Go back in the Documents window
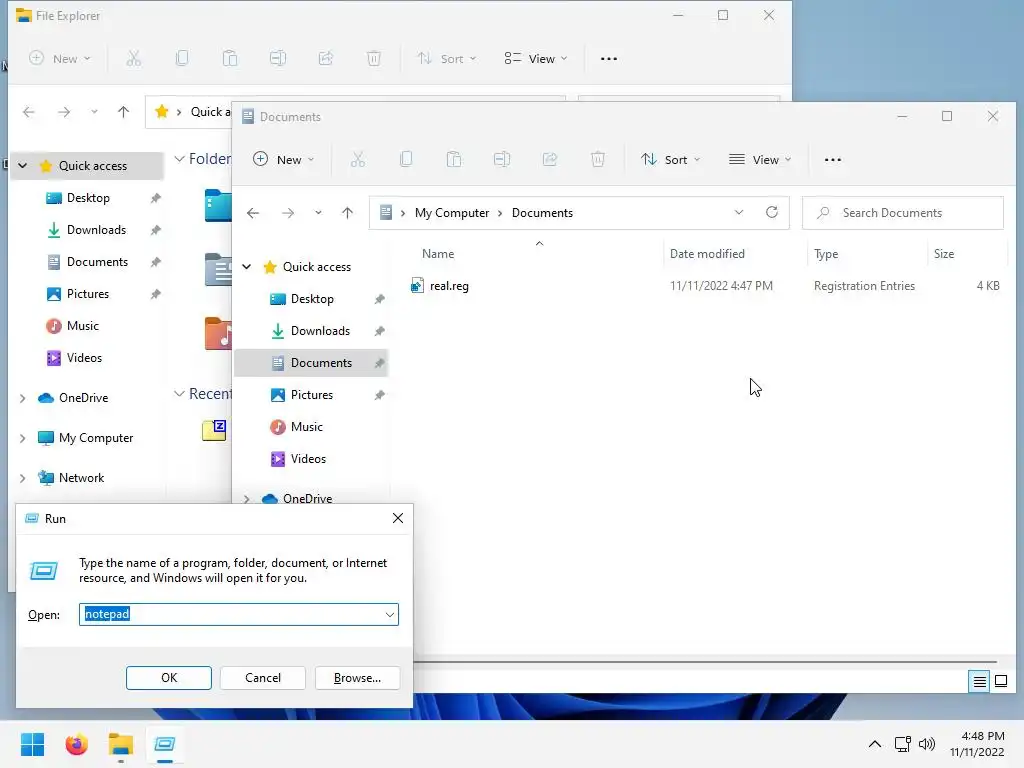This screenshot has width=1024, height=768. pyautogui.click(x=253, y=213)
